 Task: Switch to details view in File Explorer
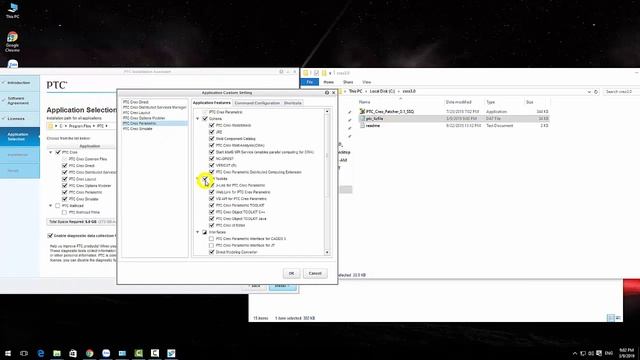tap(611, 318)
